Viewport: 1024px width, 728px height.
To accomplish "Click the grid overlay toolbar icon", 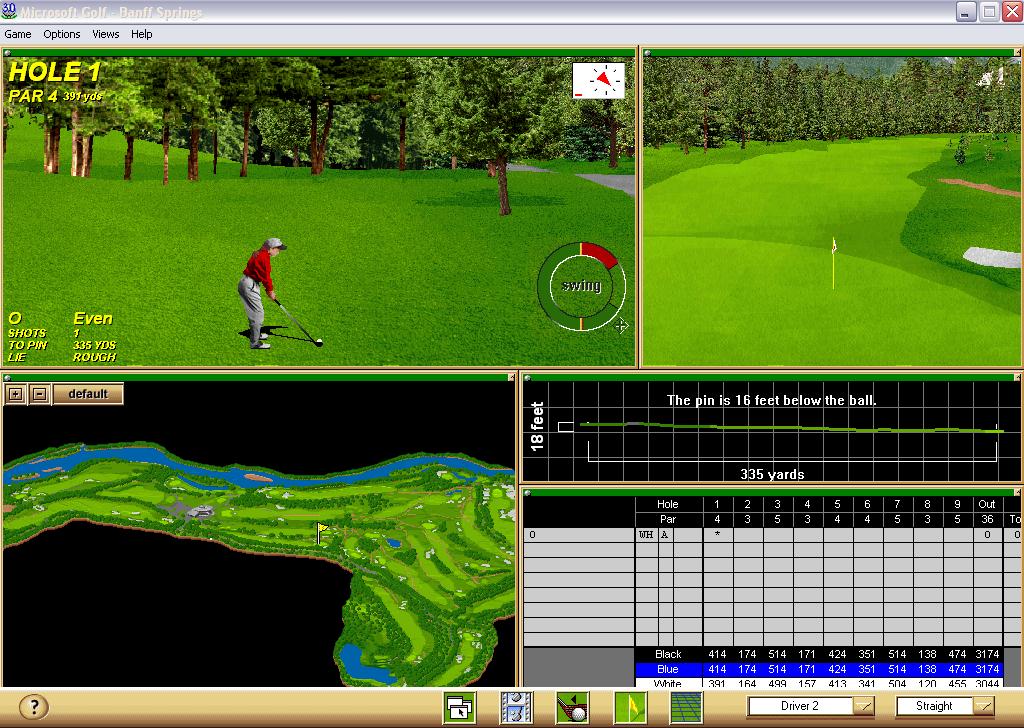I will [687, 707].
